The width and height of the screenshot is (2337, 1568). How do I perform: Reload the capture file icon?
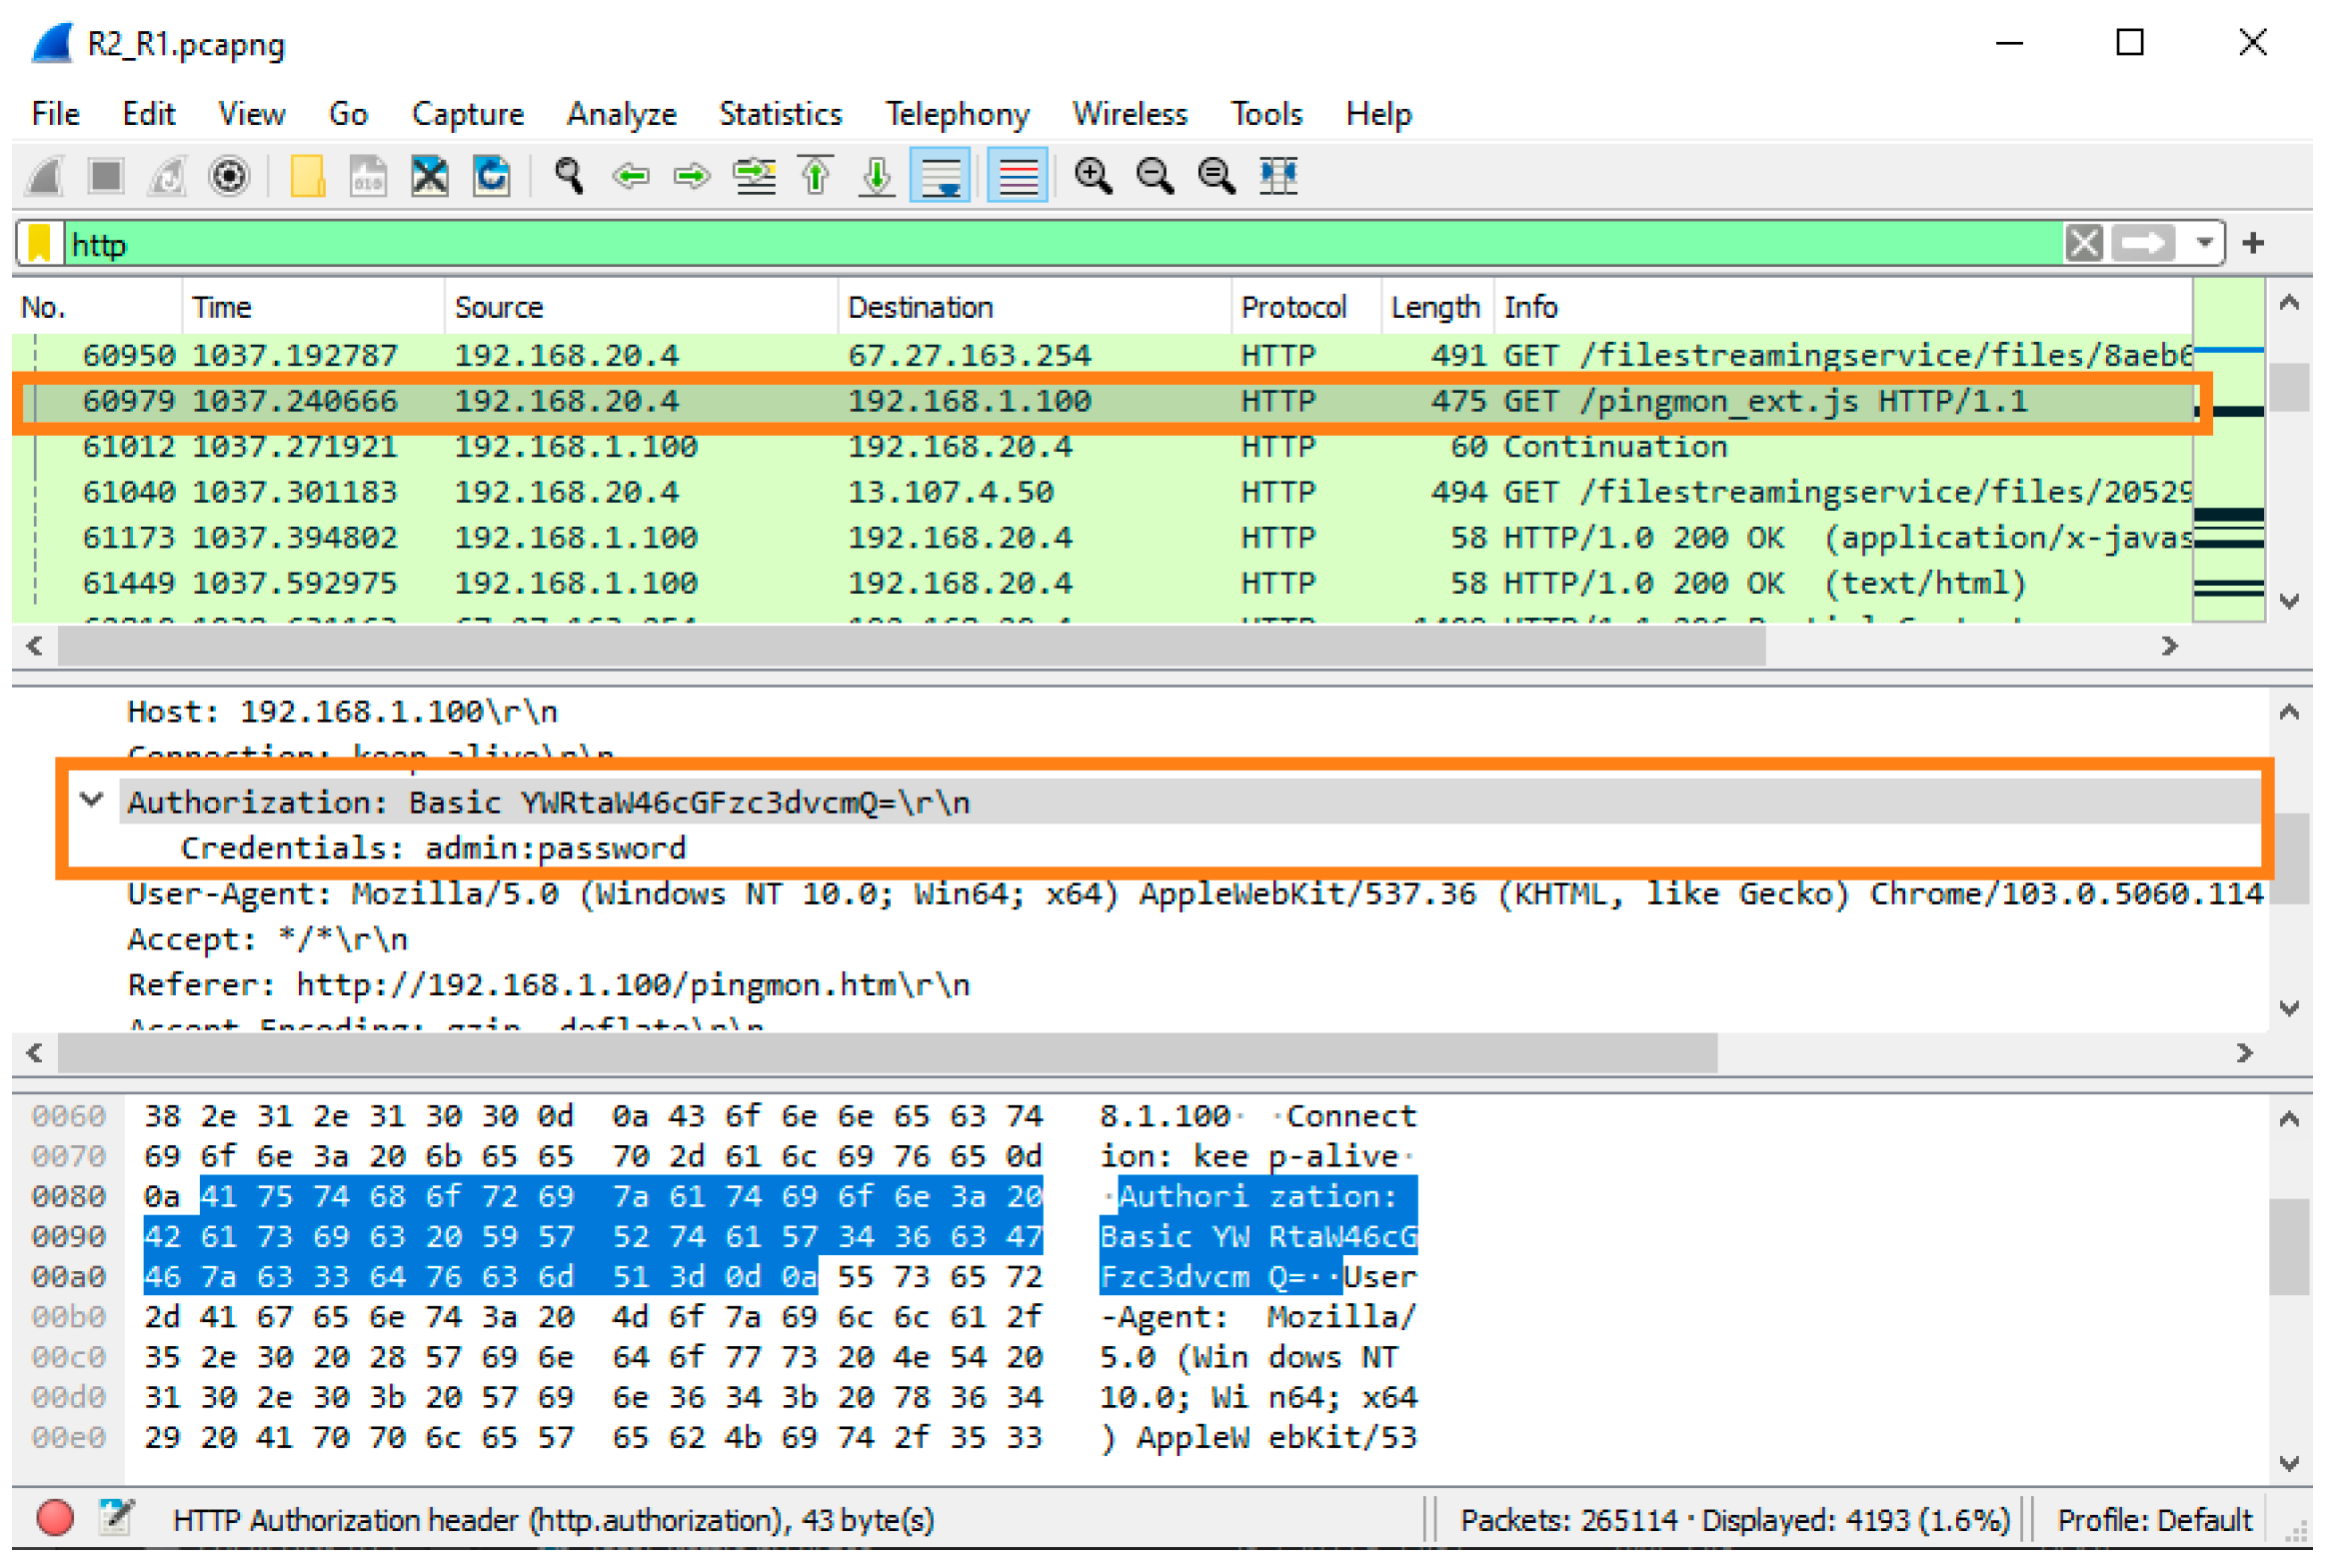click(x=492, y=176)
